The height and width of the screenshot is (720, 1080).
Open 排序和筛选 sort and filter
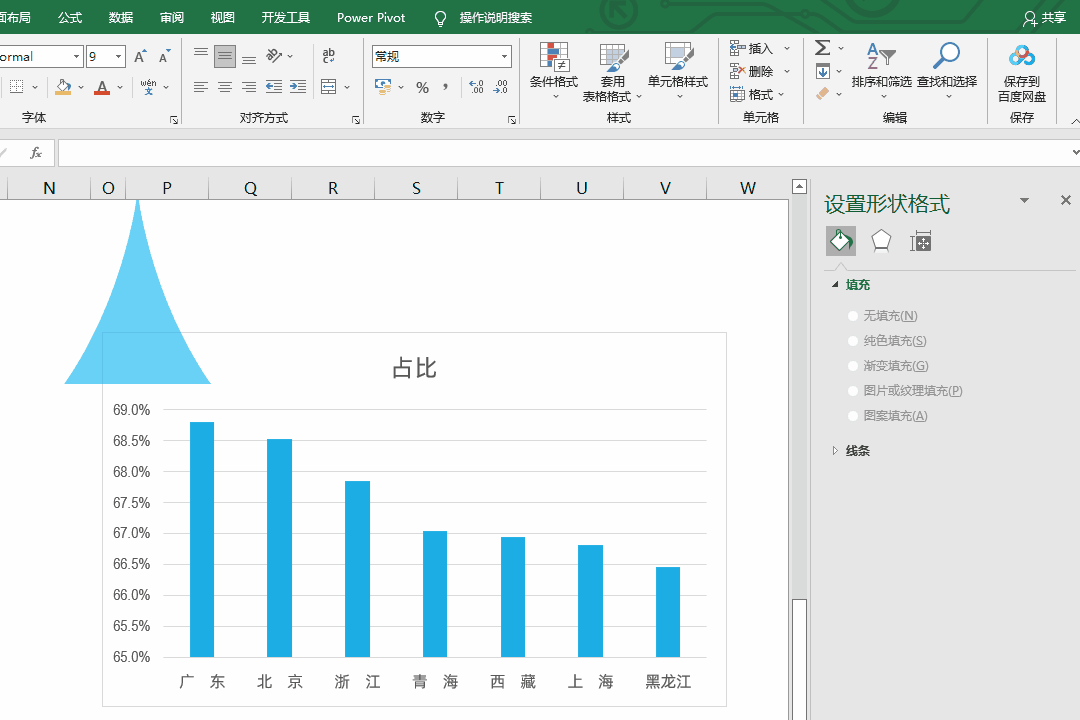[881, 62]
